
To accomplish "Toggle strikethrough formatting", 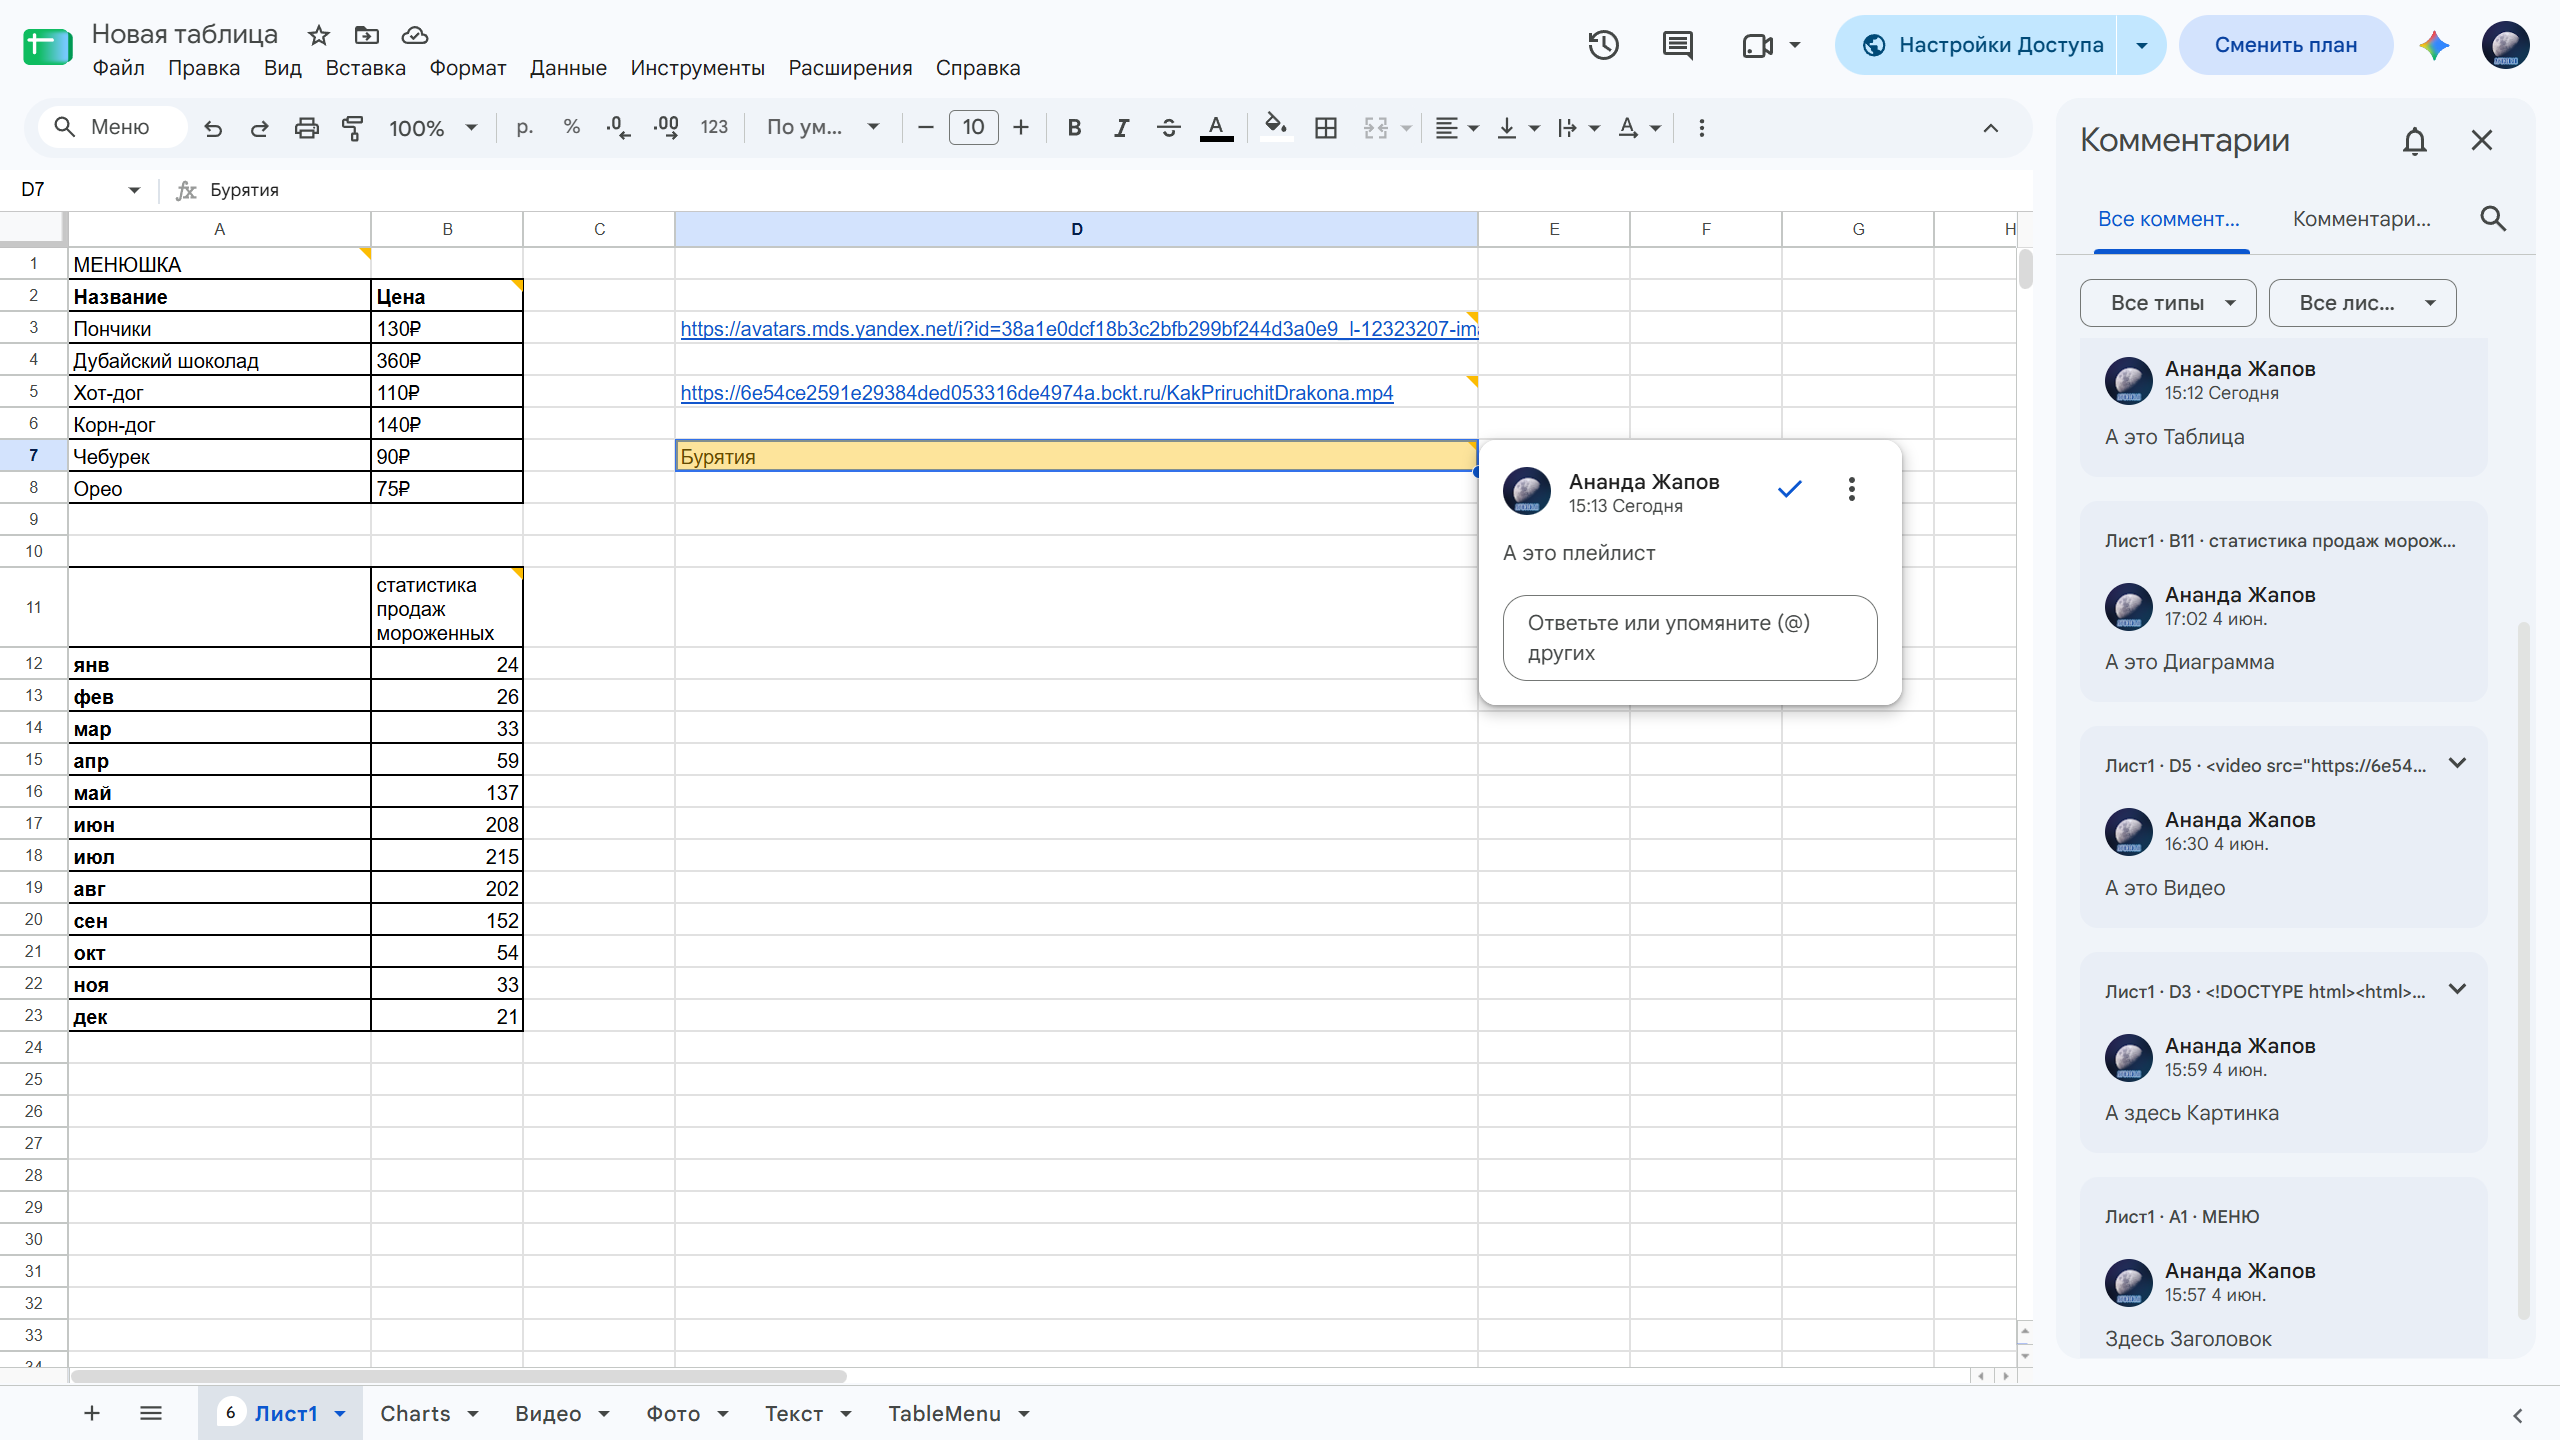I will 1168,128.
